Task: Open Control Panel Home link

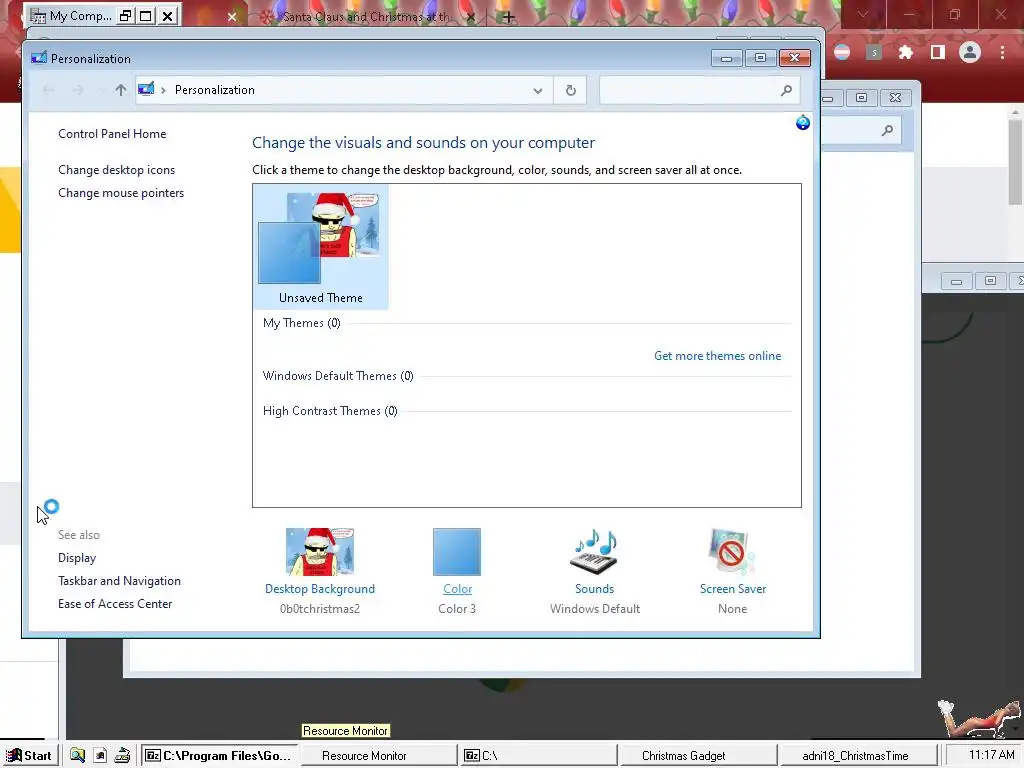Action: 112,134
